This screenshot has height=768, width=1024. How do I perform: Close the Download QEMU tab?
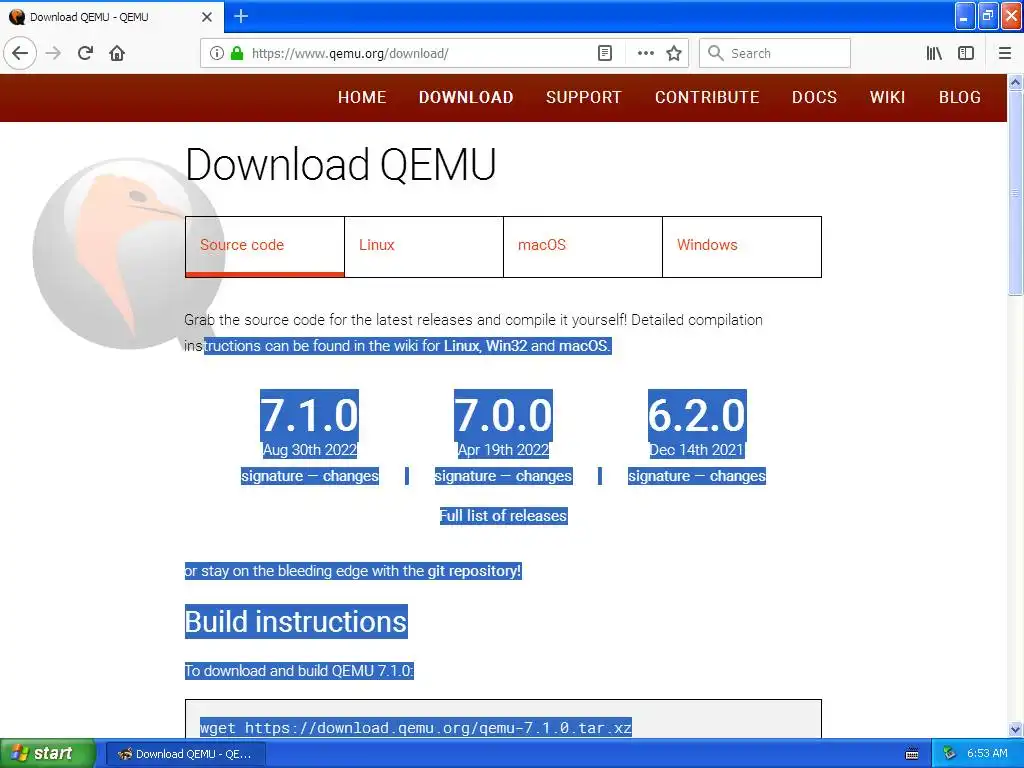coord(207,17)
